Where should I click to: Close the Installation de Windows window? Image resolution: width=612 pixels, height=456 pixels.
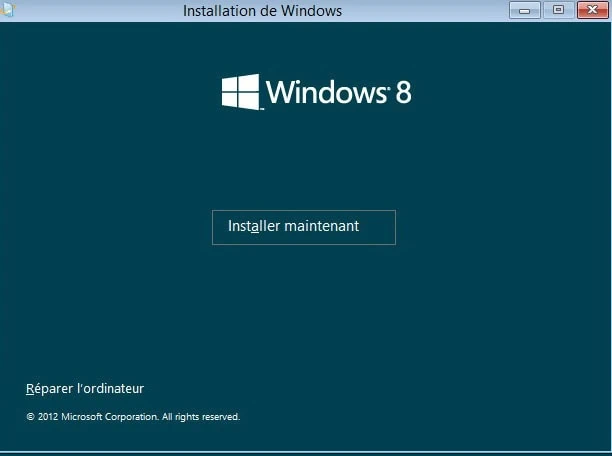pyautogui.click(x=592, y=10)
